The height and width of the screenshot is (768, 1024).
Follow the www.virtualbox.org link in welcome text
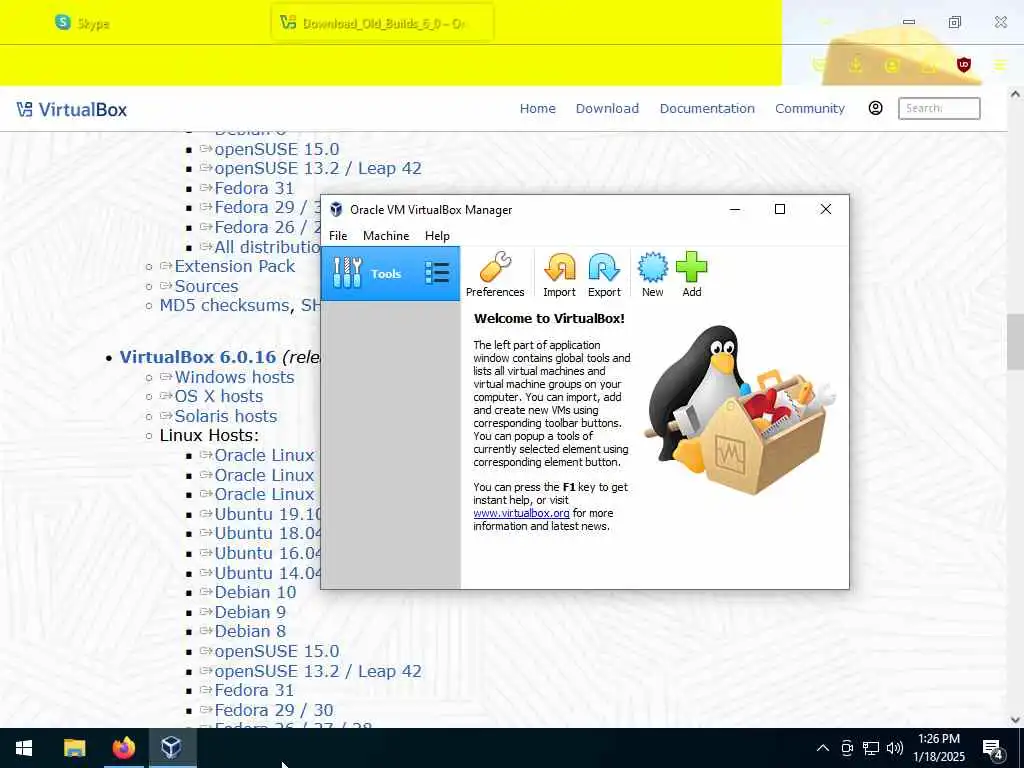pos(521,513)
